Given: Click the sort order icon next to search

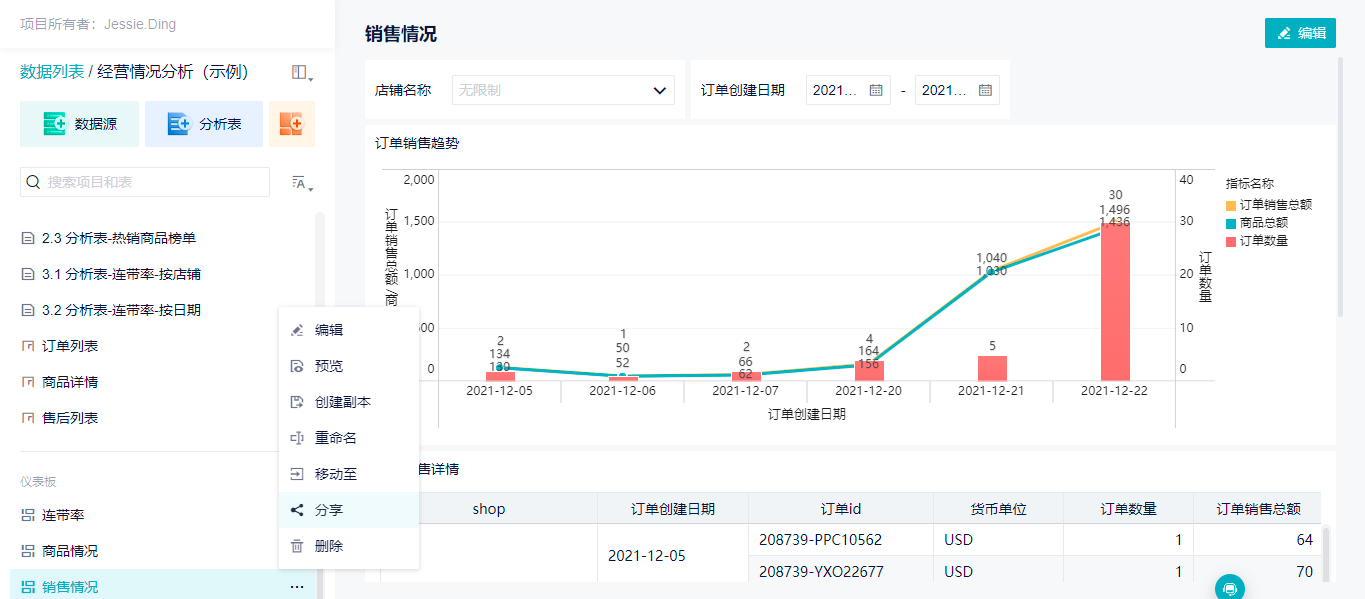Looking at the screenshot, I should (301, 182).
